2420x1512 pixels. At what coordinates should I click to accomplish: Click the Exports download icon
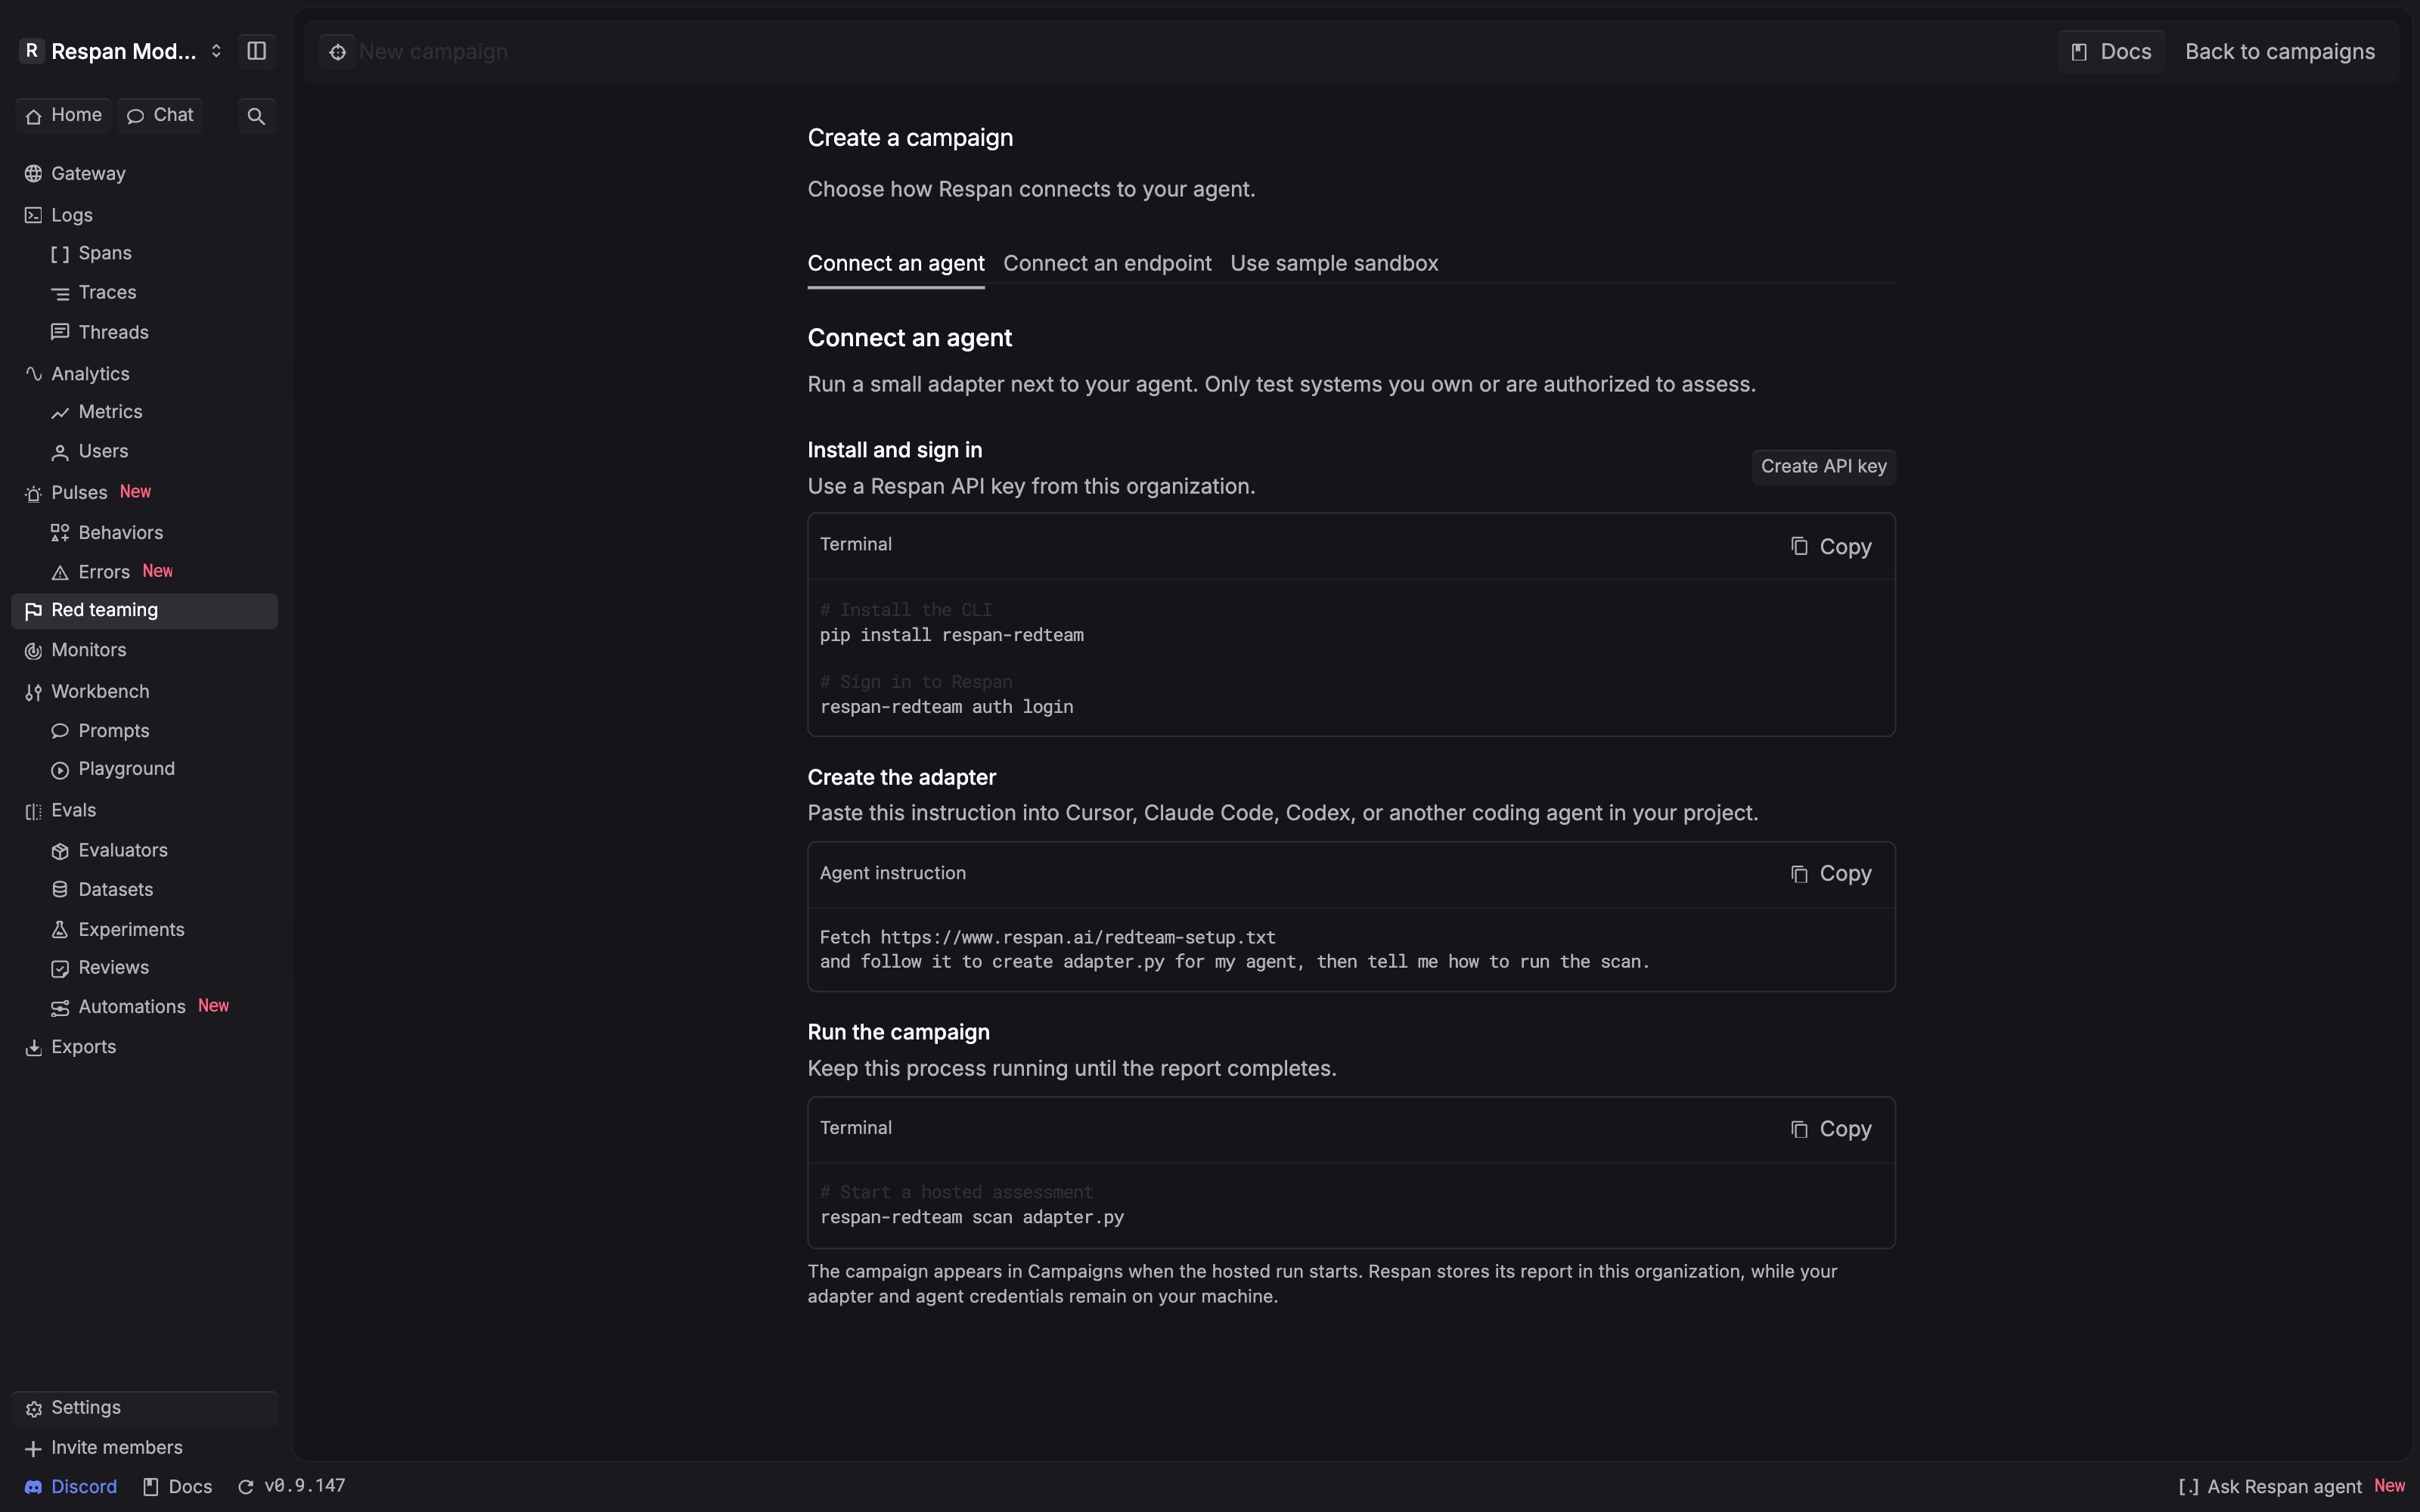(x=33, y=1047)
